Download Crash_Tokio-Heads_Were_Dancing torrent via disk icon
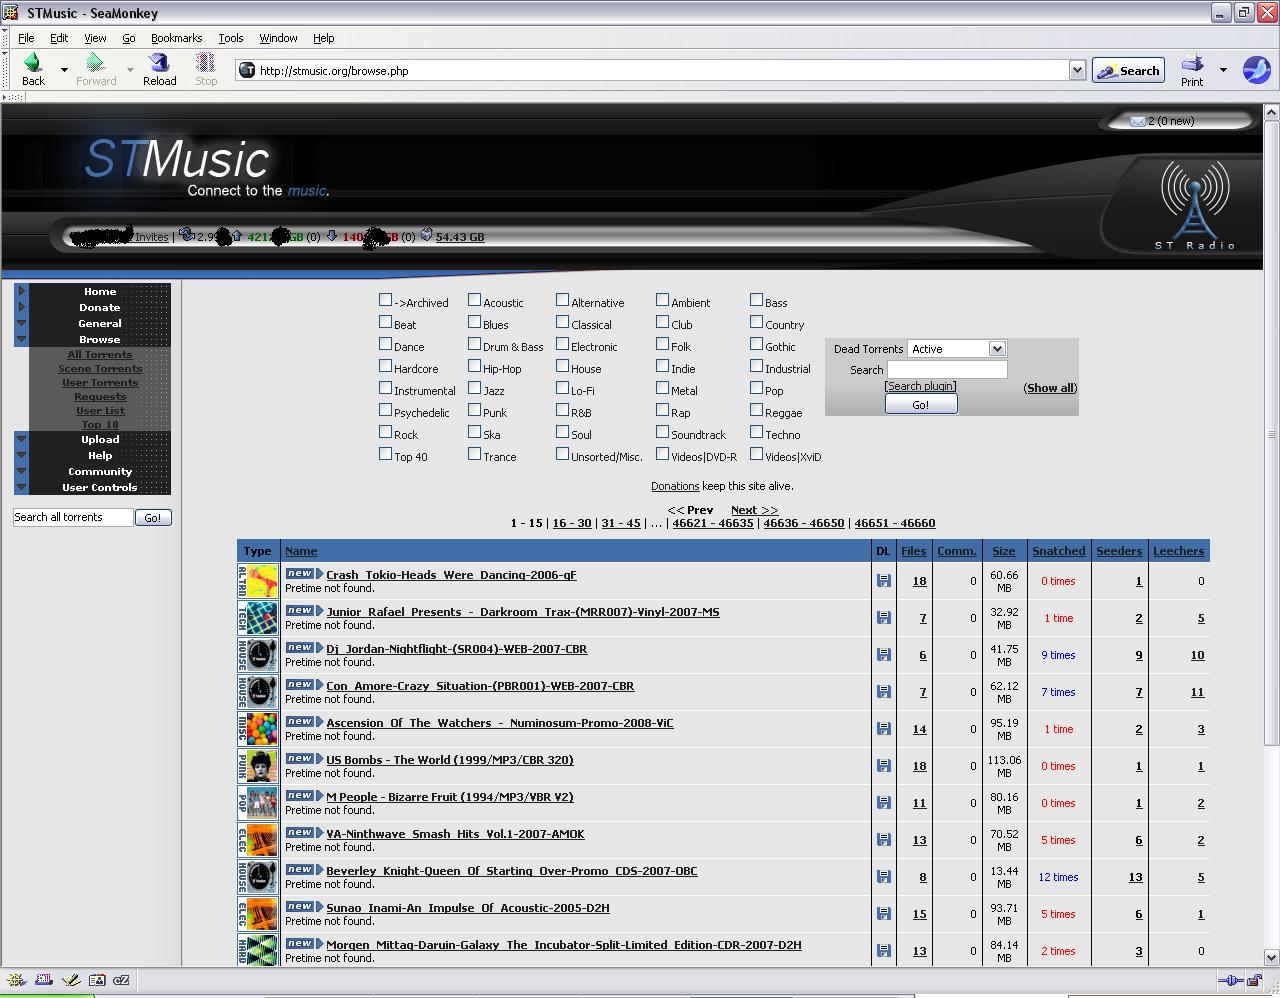 tap(883, 581)
